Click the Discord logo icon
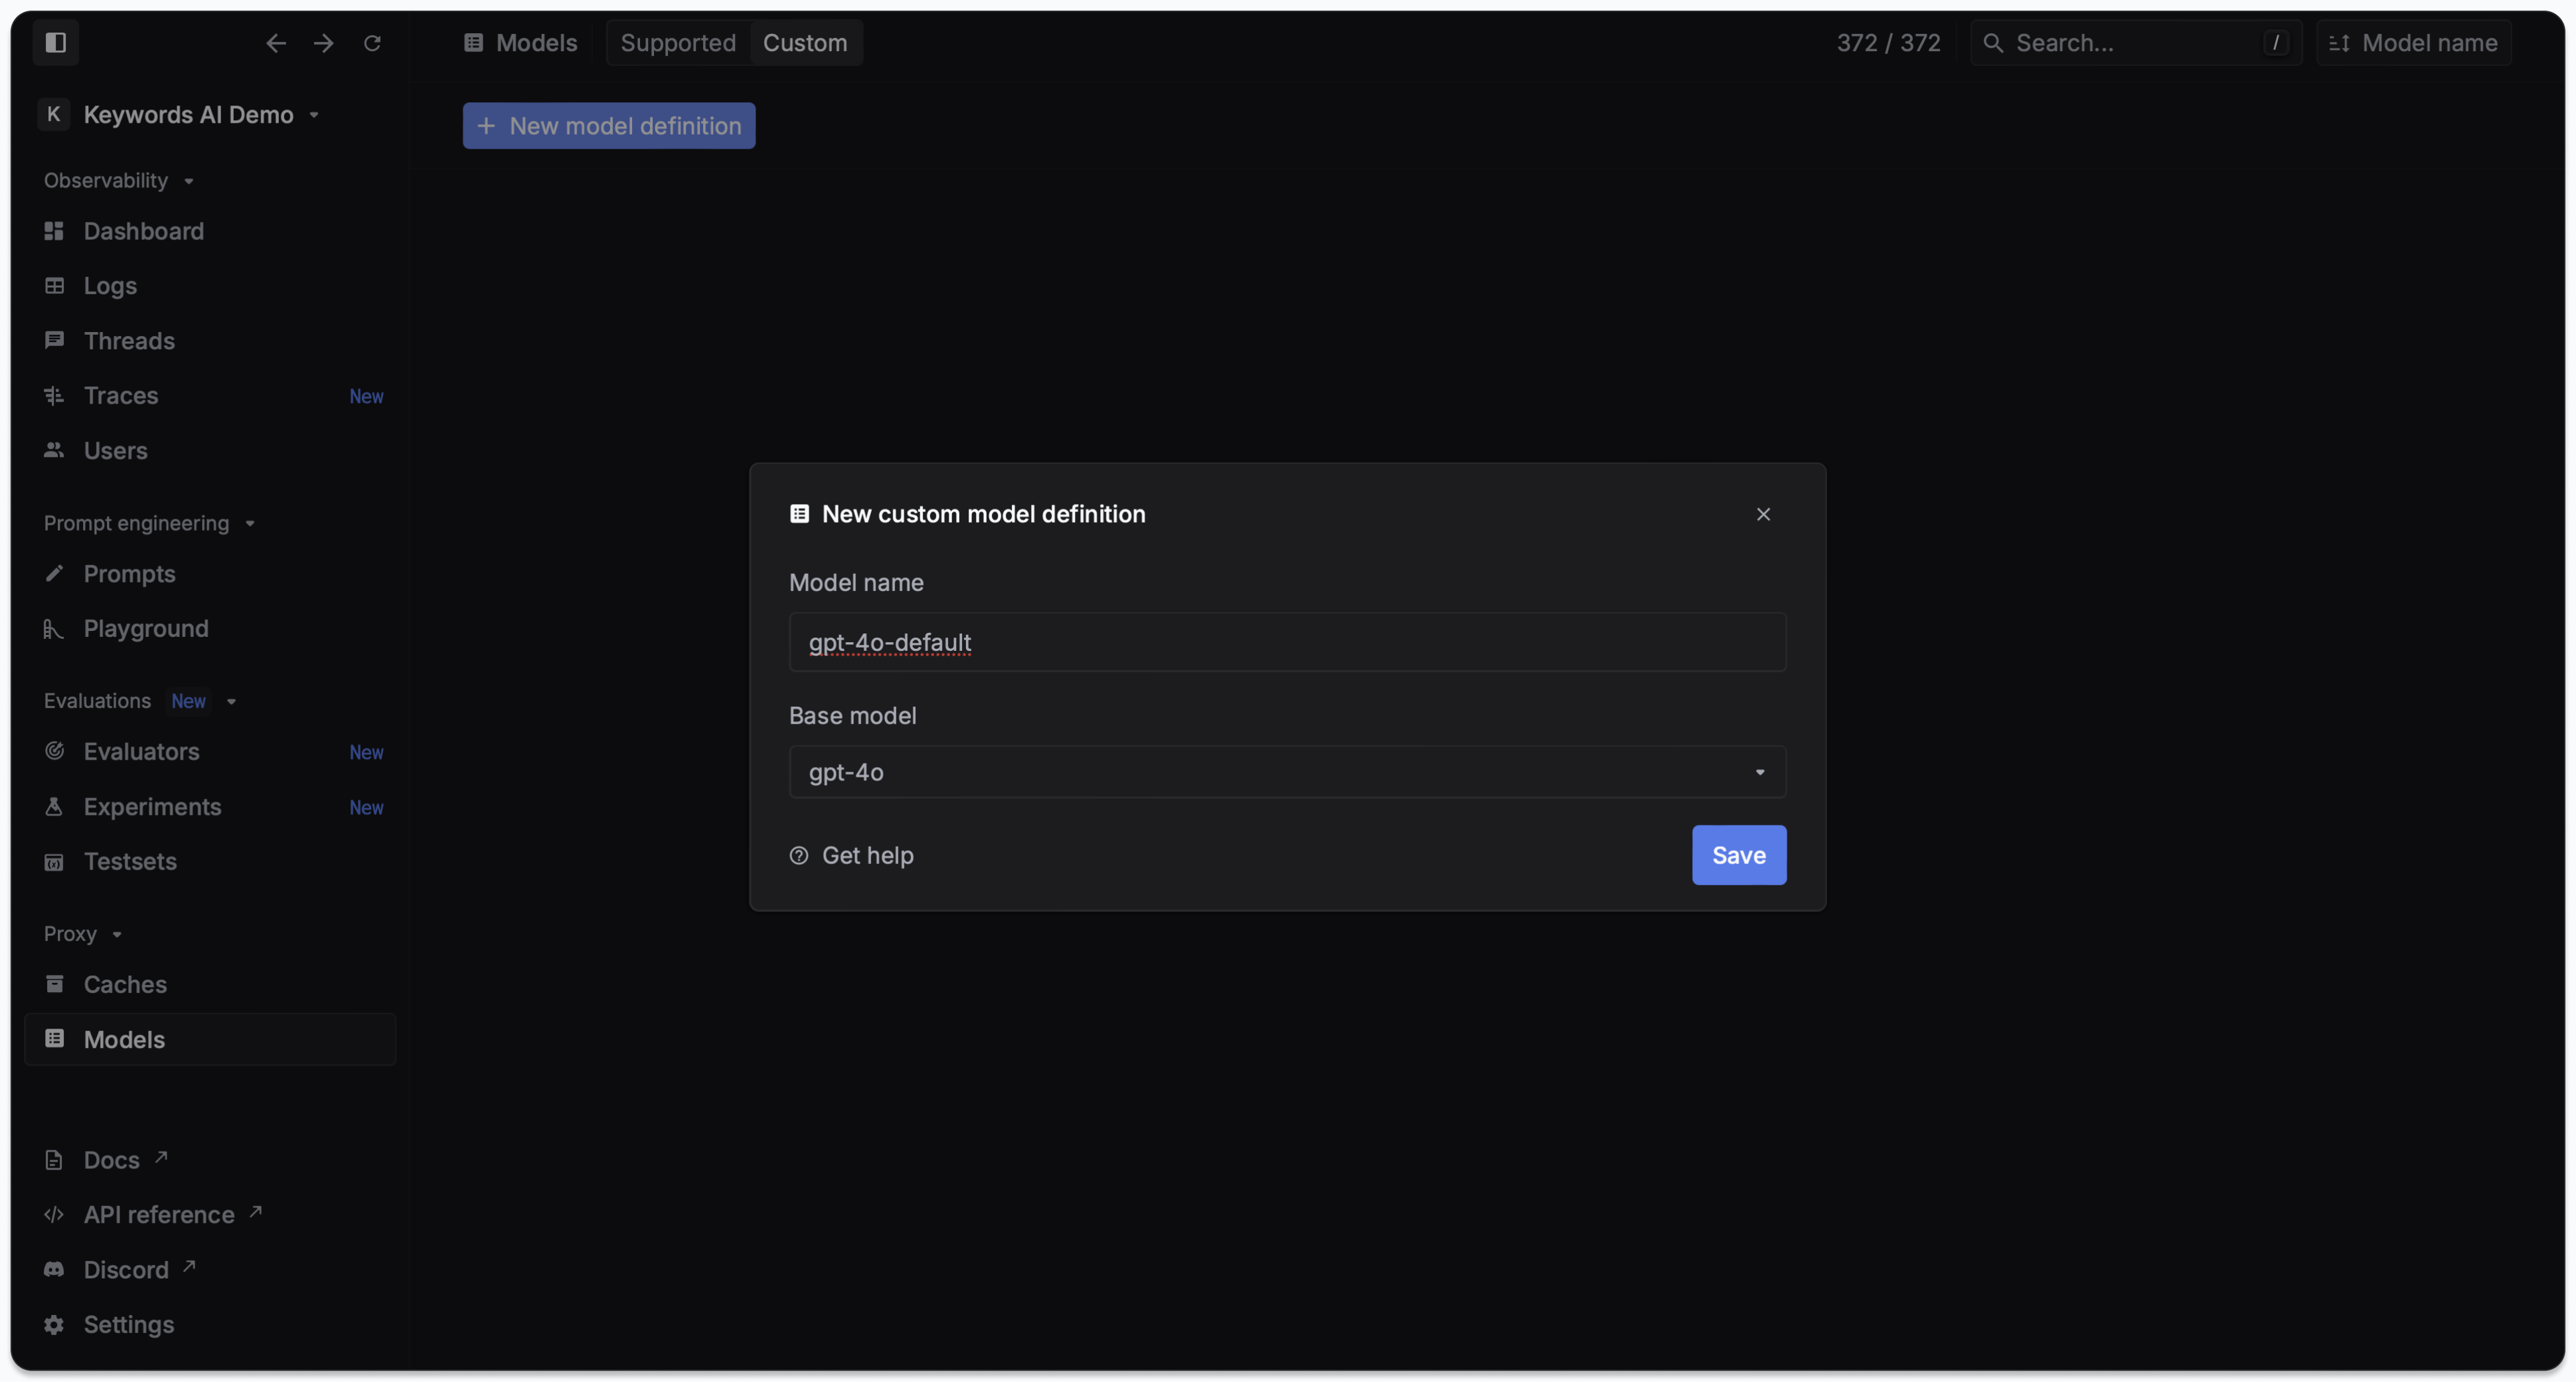 coord(54,1269)
